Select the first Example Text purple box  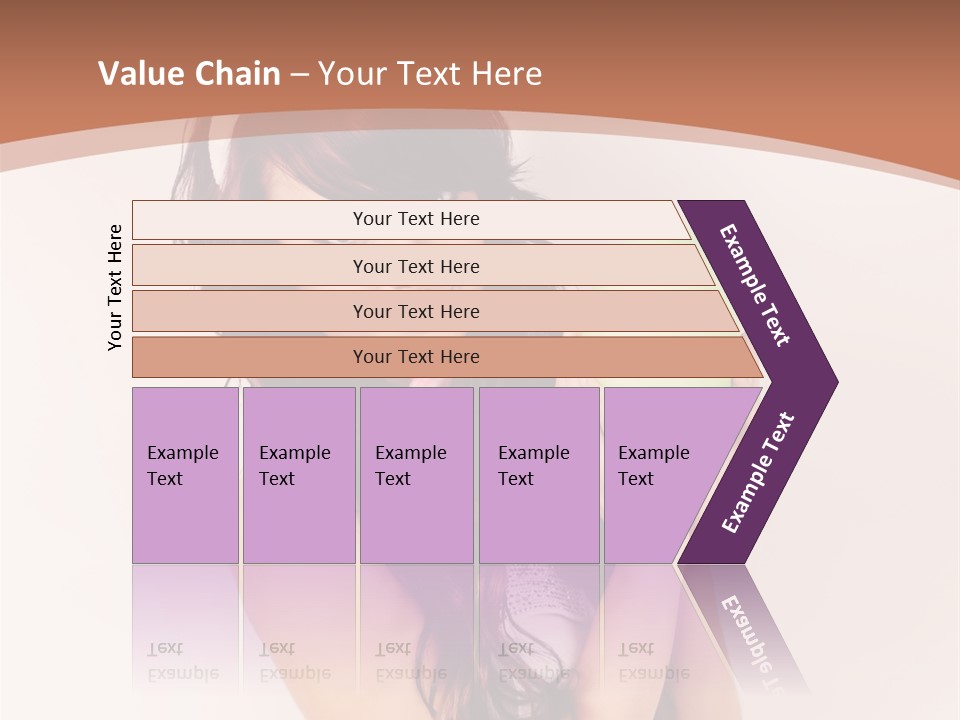[x=186, y=475]
